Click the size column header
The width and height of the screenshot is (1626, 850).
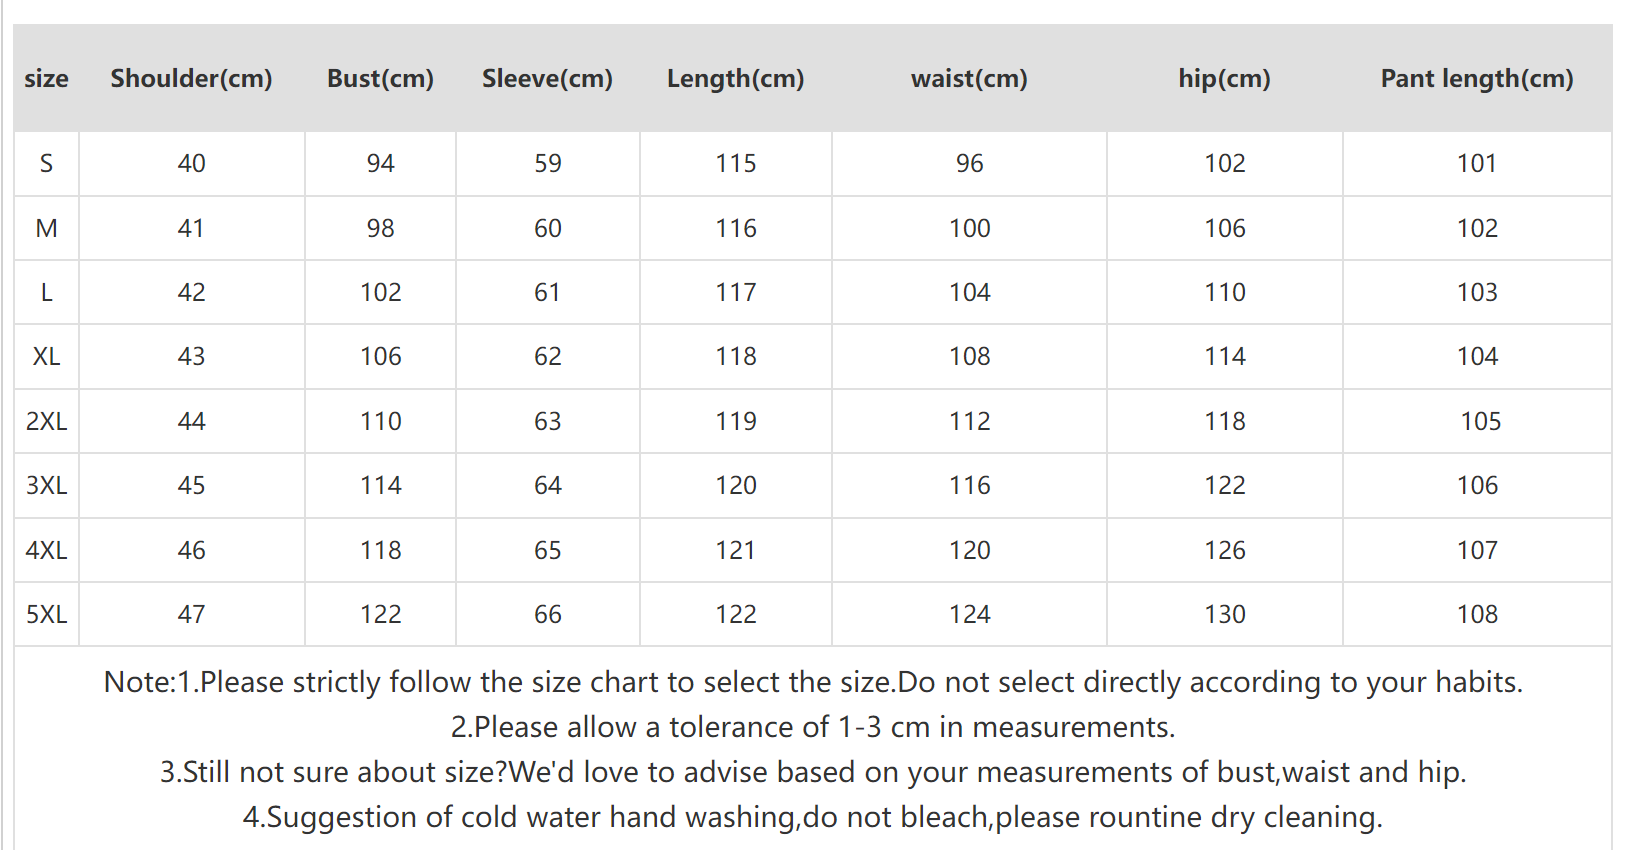[46, 78]
